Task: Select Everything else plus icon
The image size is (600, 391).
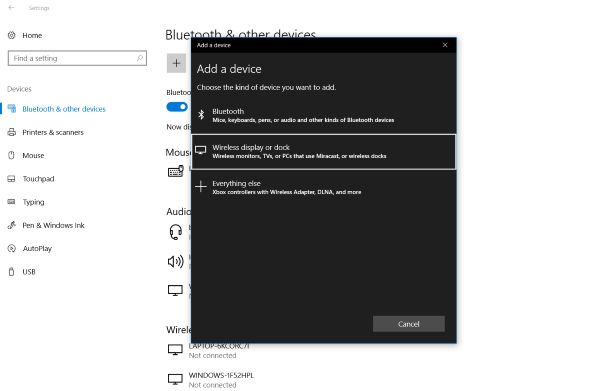Action: pyautogui.click(x=201, y=187)
